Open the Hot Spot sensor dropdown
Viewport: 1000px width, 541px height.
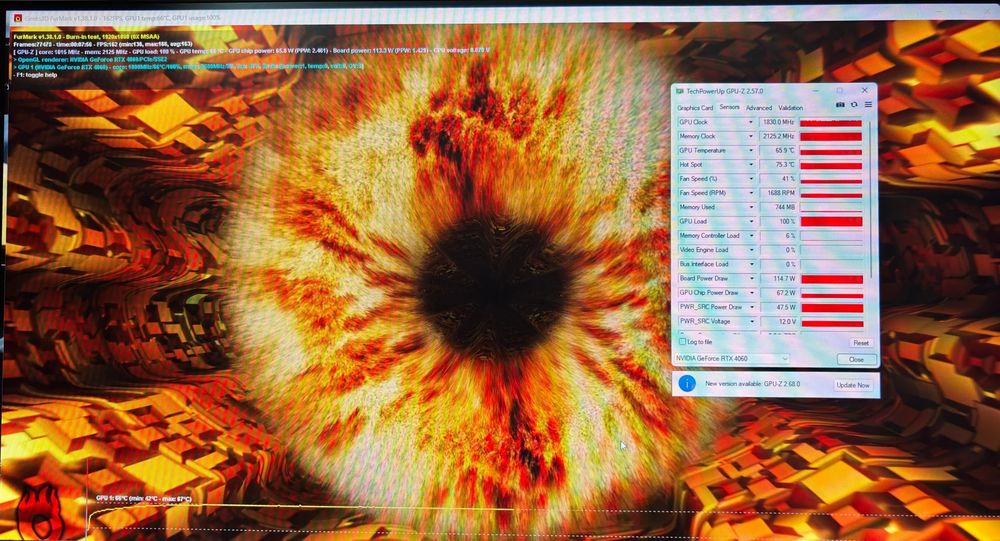(x=751, y=165)
